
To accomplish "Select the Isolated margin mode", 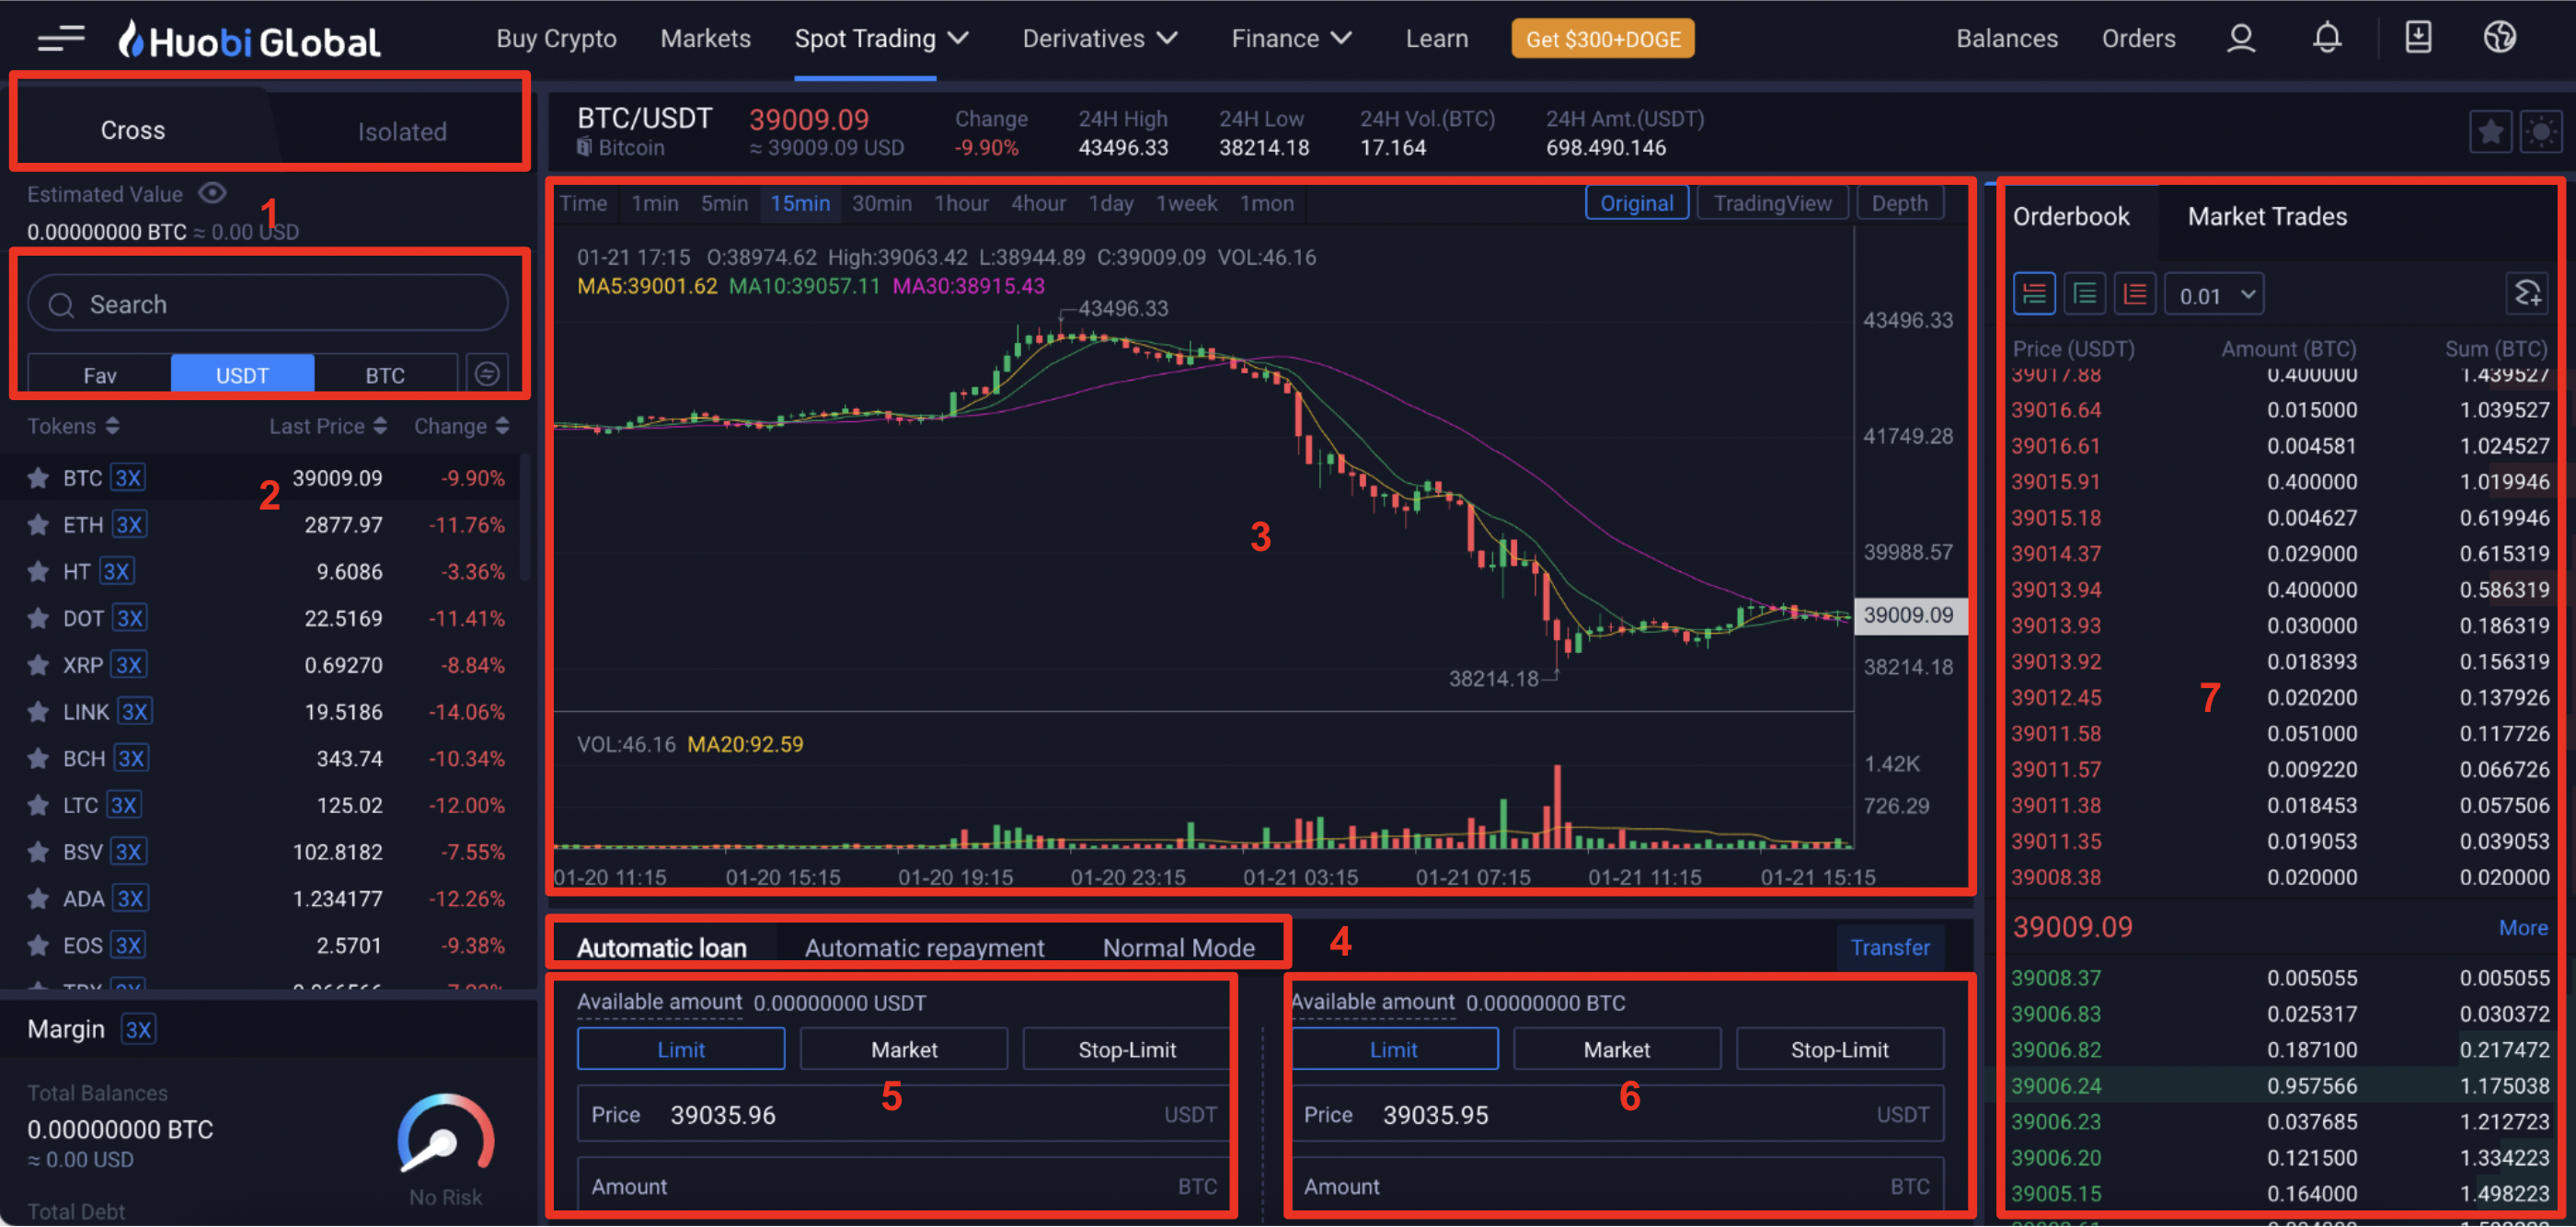I will (x=402, y=131).
